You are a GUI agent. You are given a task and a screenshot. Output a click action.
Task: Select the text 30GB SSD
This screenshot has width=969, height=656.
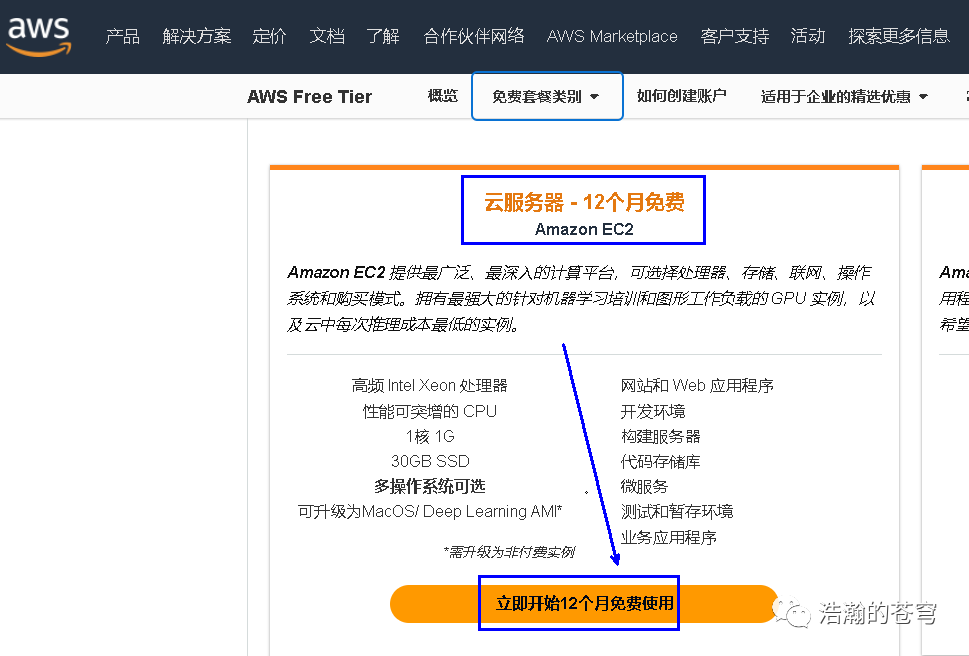pyautogui.click(x=429, y=461)
